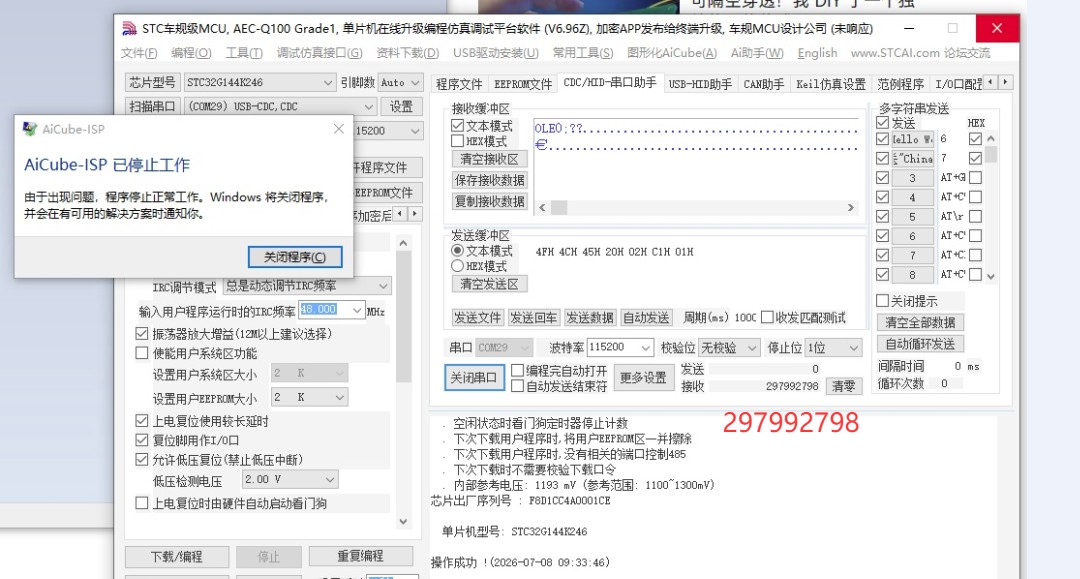Enable 收发匹配测试 checkbox
The image size is (1080, 579).
pos(767,317)
